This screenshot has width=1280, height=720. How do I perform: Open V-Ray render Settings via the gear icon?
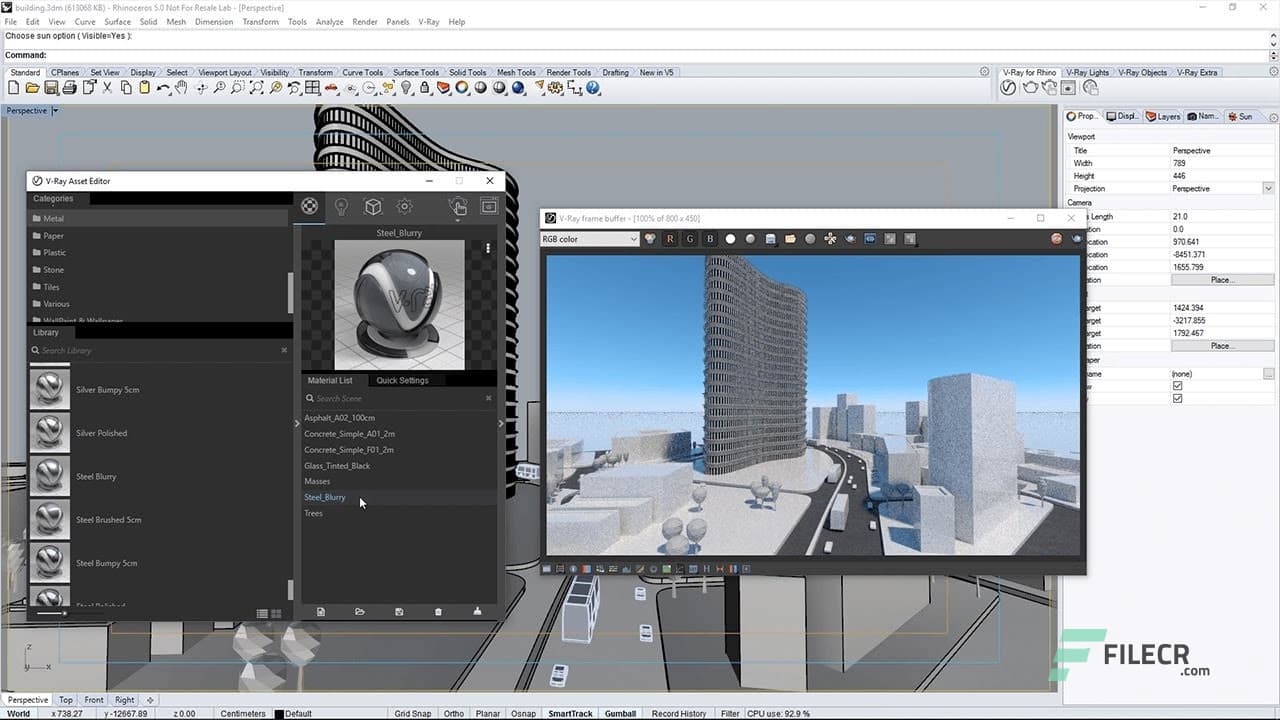coord(405,206)
